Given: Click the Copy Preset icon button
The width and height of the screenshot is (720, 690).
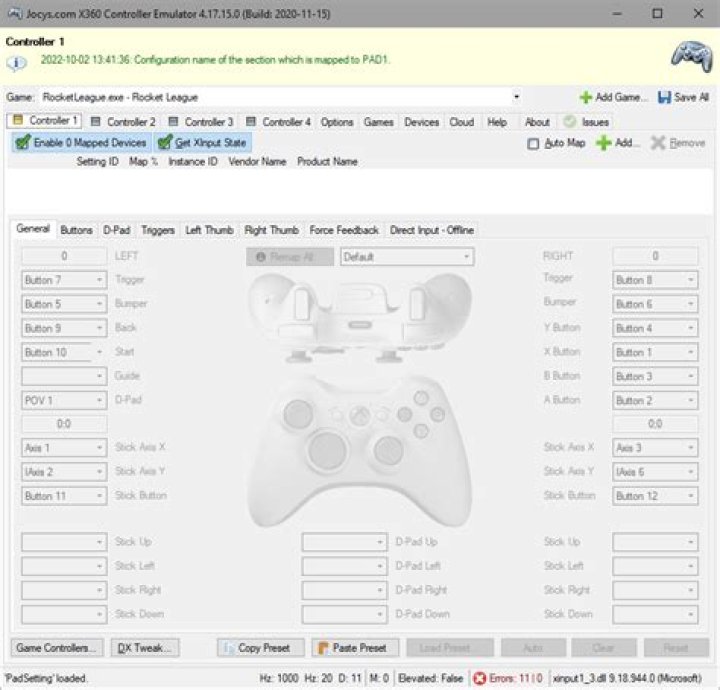Looking at the screenshot, I should (x=228, y=648).
